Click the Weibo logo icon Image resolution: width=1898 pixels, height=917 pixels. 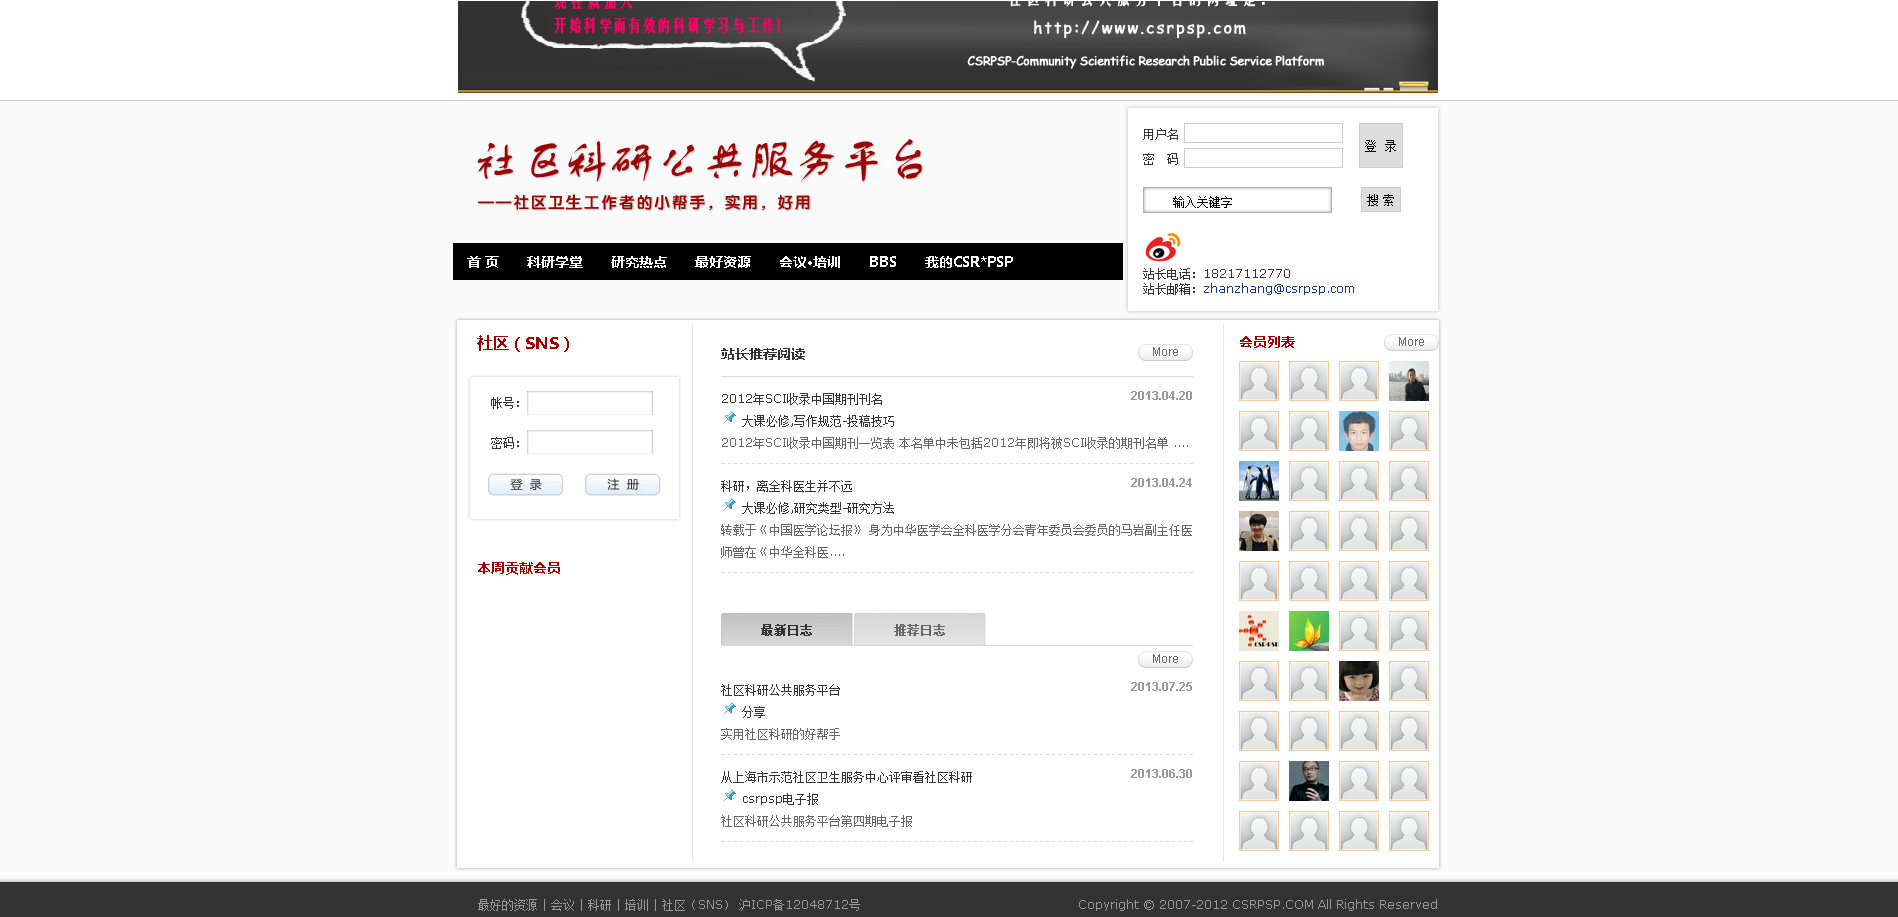coord(1162,247)
